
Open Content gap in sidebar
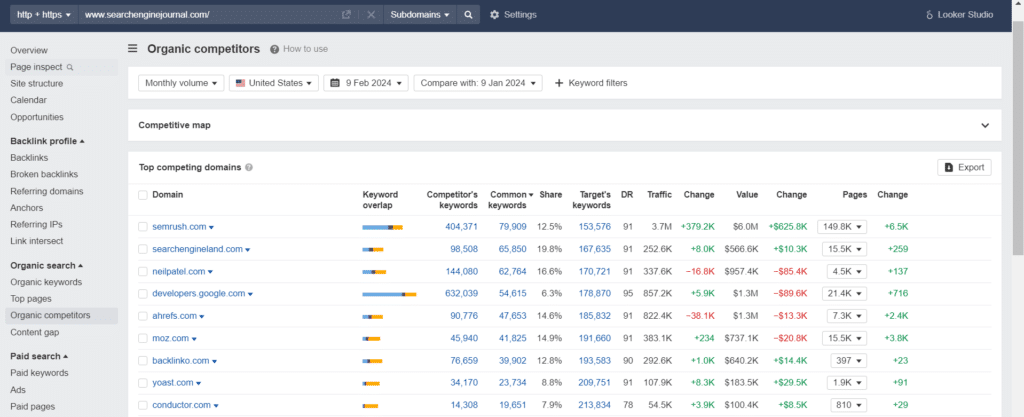[35, 332]
